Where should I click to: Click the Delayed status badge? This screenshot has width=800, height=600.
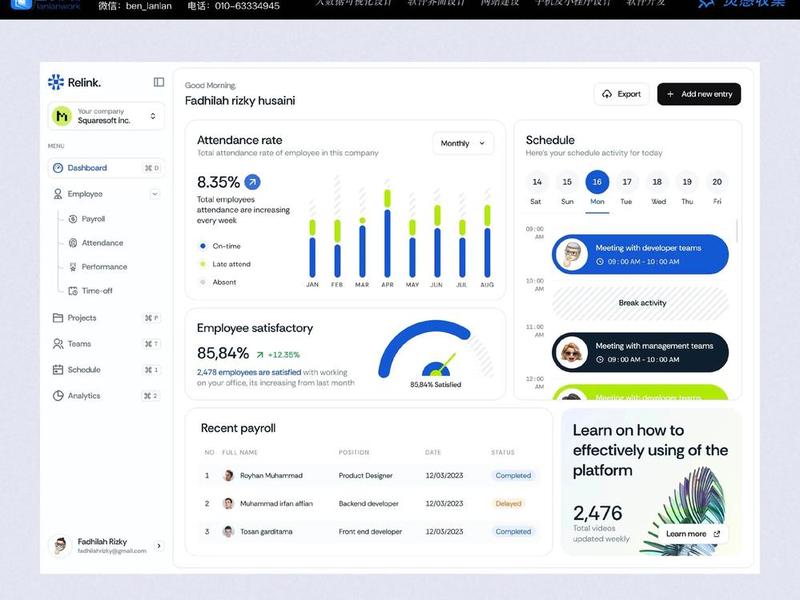508,504
